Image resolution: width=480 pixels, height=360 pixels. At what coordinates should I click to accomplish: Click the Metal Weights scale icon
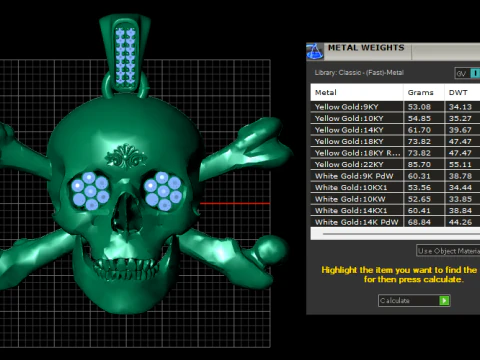click(x=315, y=51)
